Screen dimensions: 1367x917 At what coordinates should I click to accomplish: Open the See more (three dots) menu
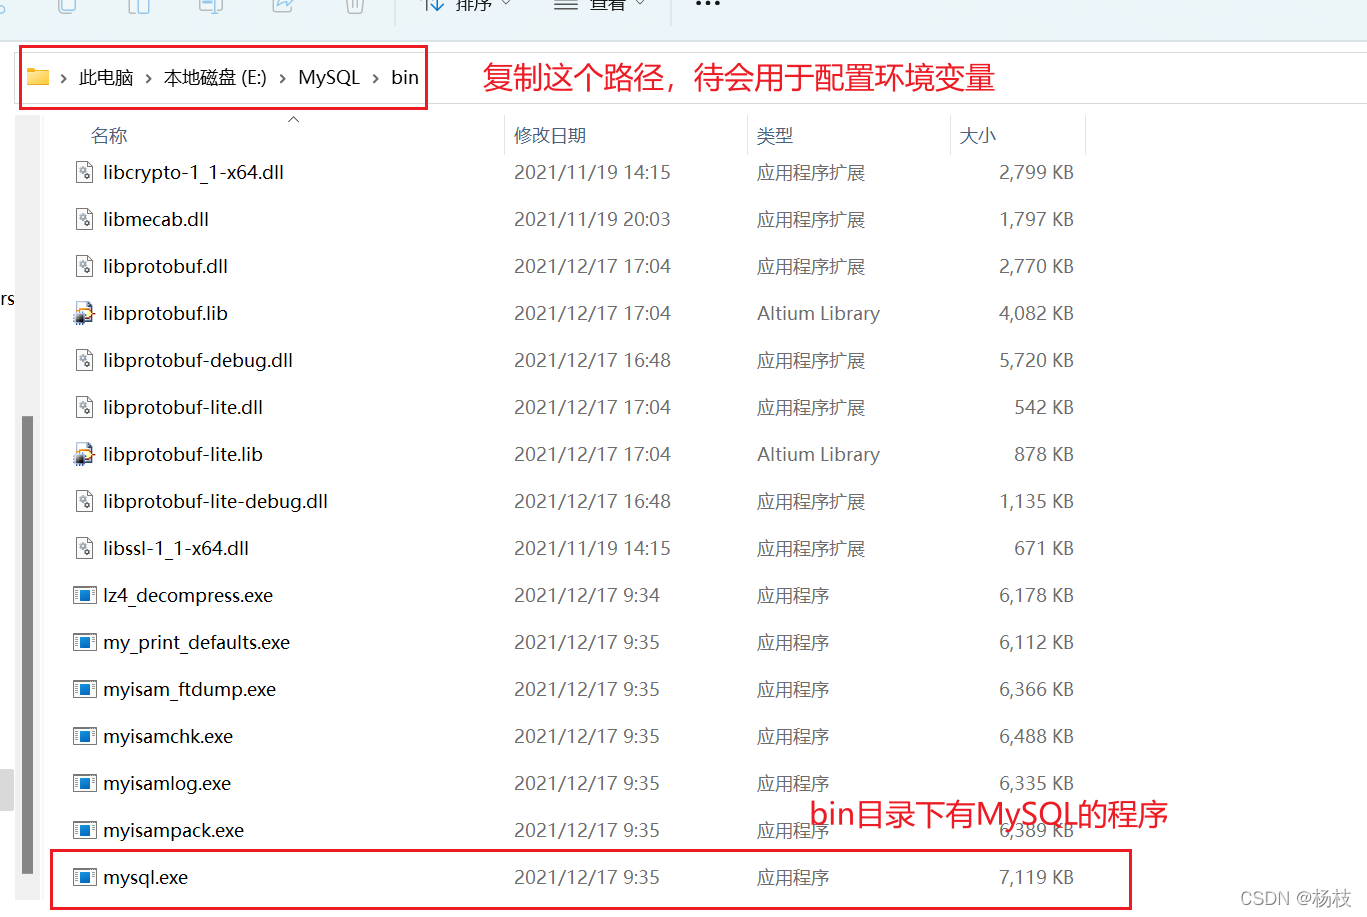[x=708, y=5]
